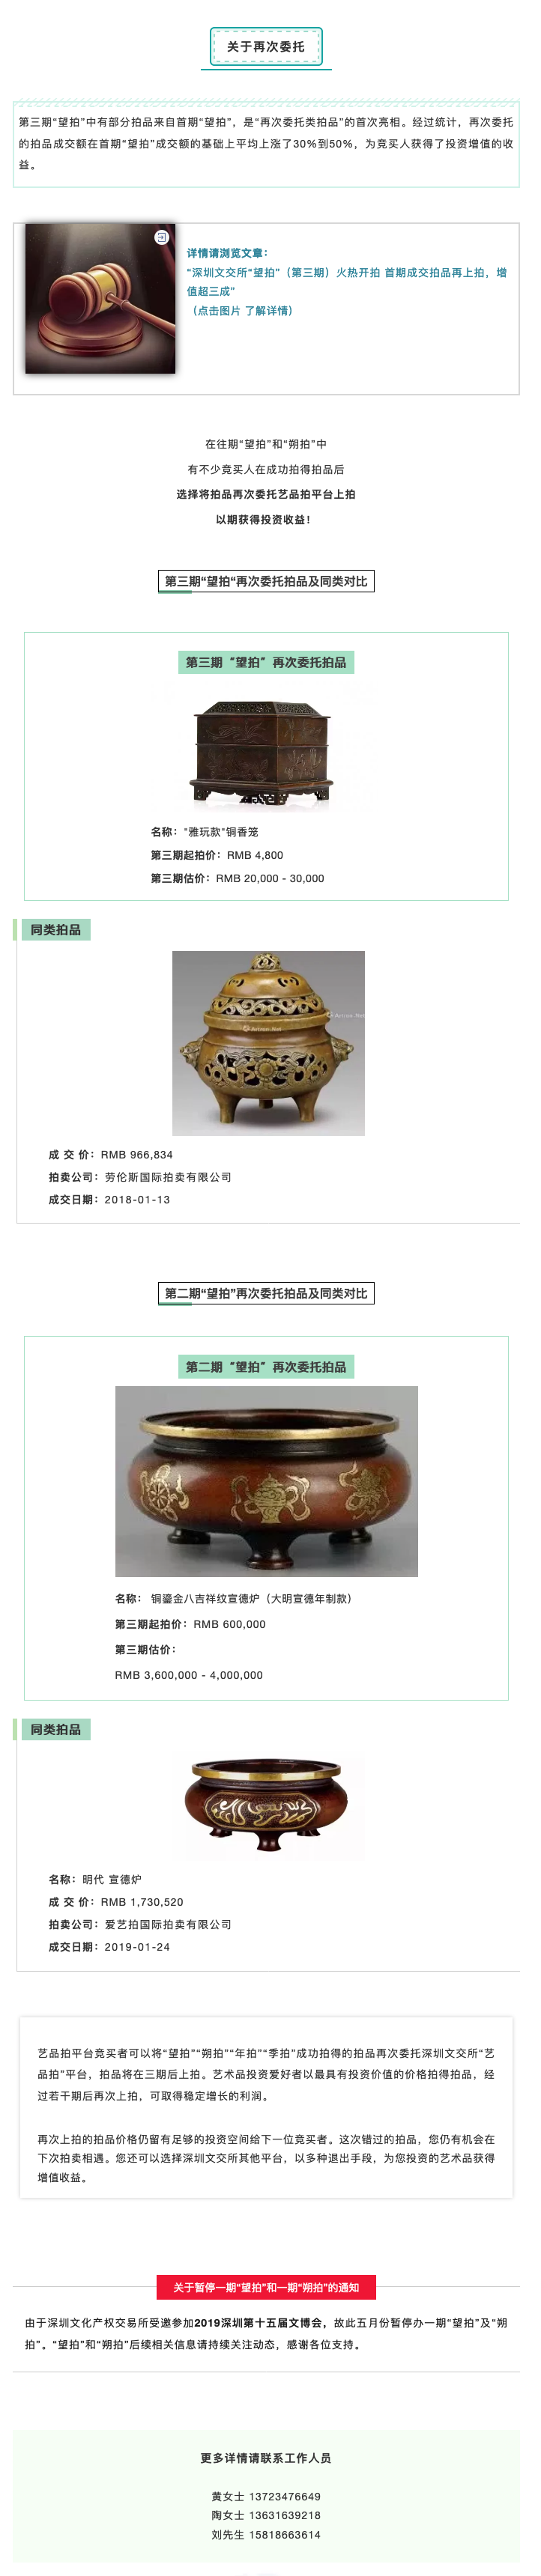Select 第二期望拍再次委托拍品及同类对比 section header
The image size is (541, 2576).
(x=266, y=1293)
